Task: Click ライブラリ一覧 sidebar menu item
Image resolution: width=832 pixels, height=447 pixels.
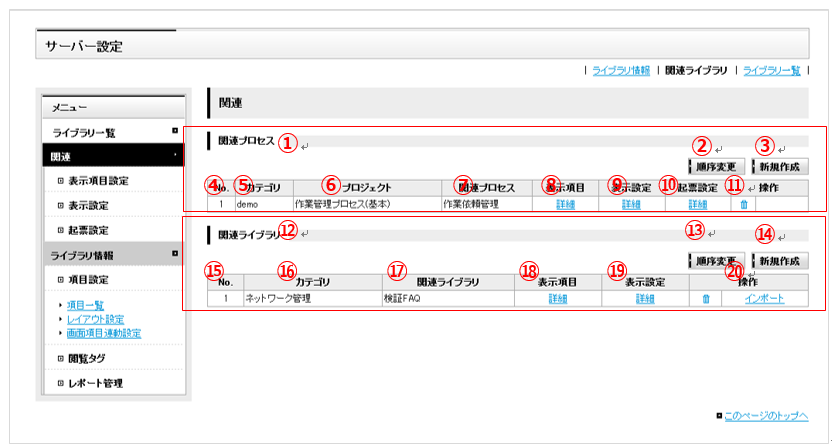Action: pos(84,133)
